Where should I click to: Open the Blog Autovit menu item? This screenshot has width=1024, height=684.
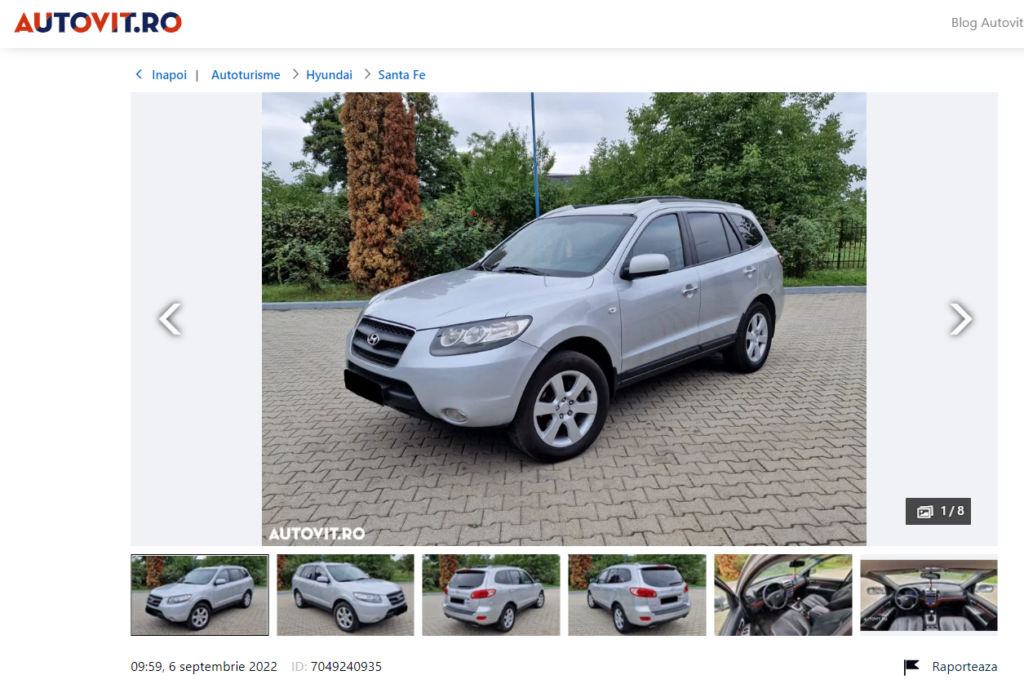click(x=987, y=23)
